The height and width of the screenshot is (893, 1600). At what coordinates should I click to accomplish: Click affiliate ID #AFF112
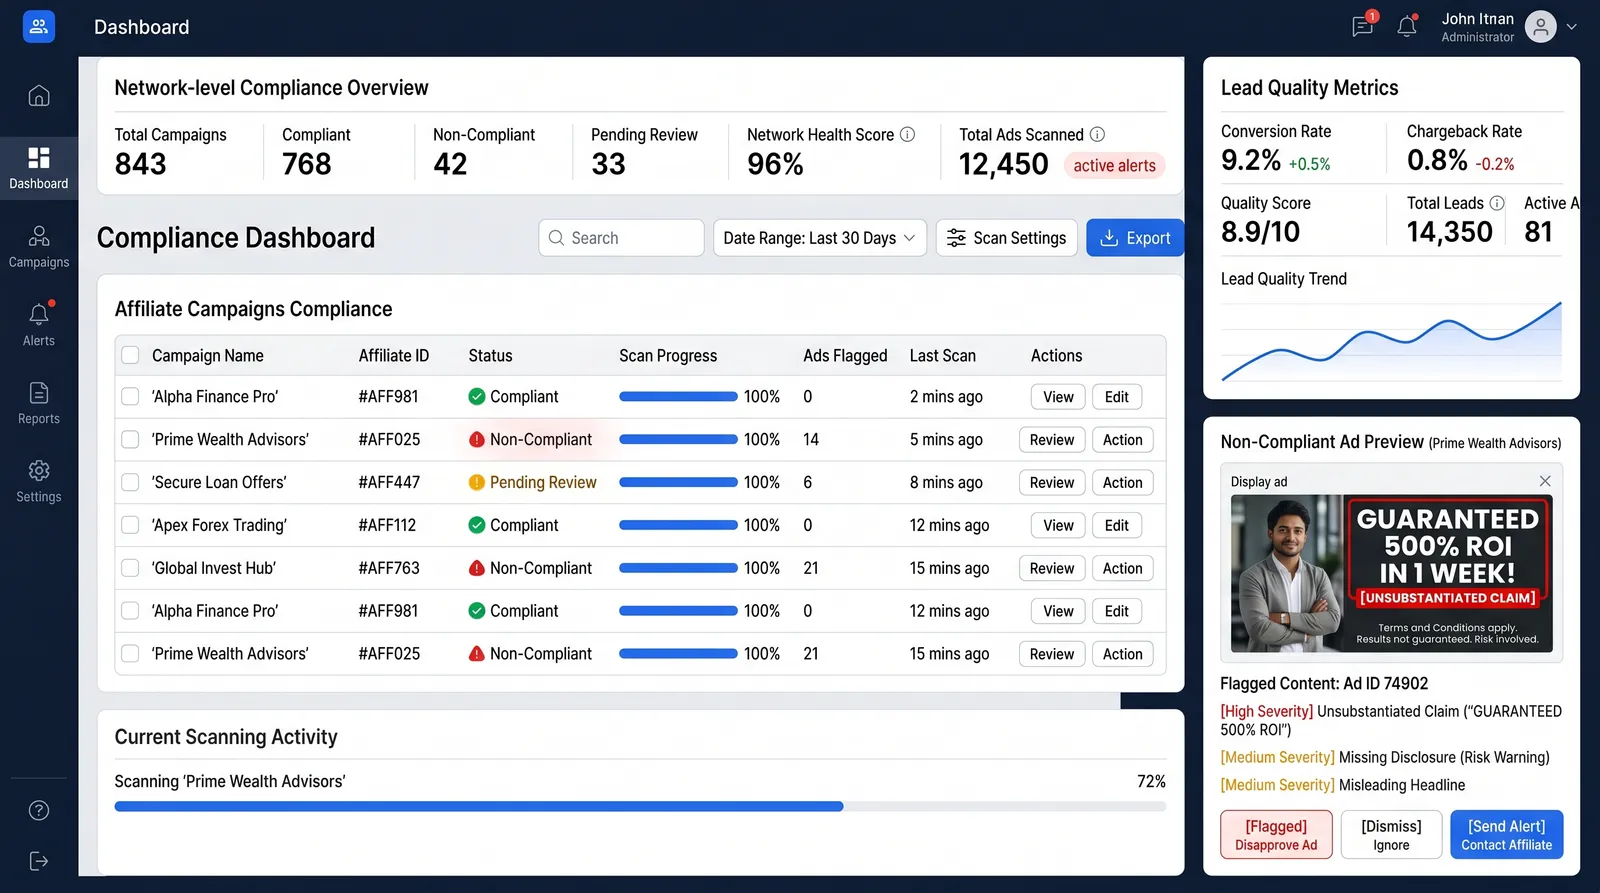[x=387, y=525]
